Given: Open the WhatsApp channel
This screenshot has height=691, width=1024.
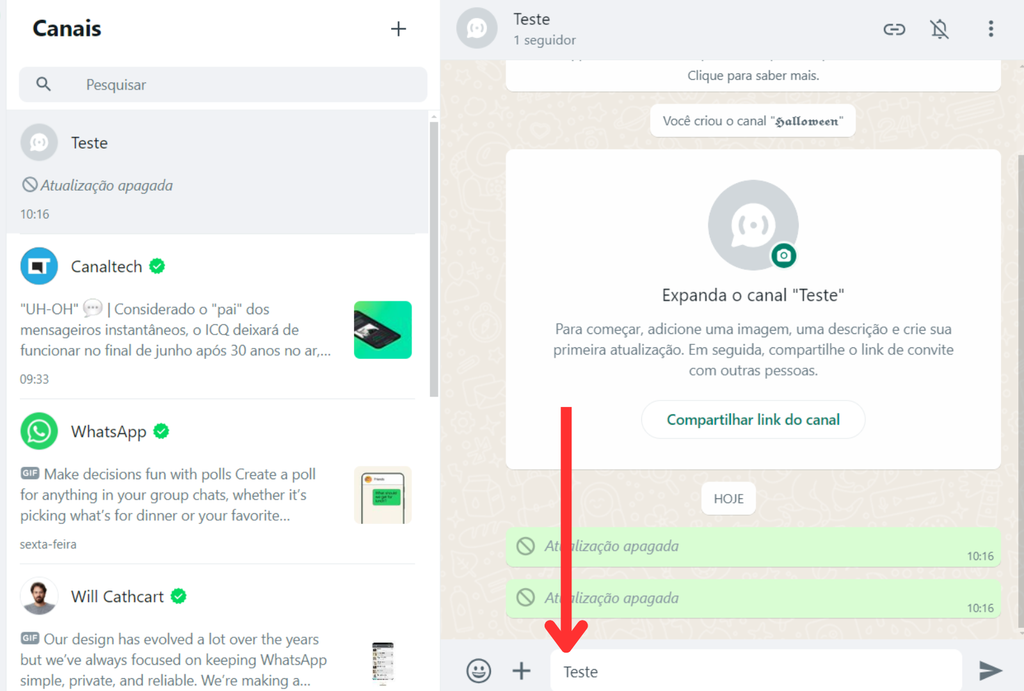Looking at the screenshot, I should pos(217,481).
